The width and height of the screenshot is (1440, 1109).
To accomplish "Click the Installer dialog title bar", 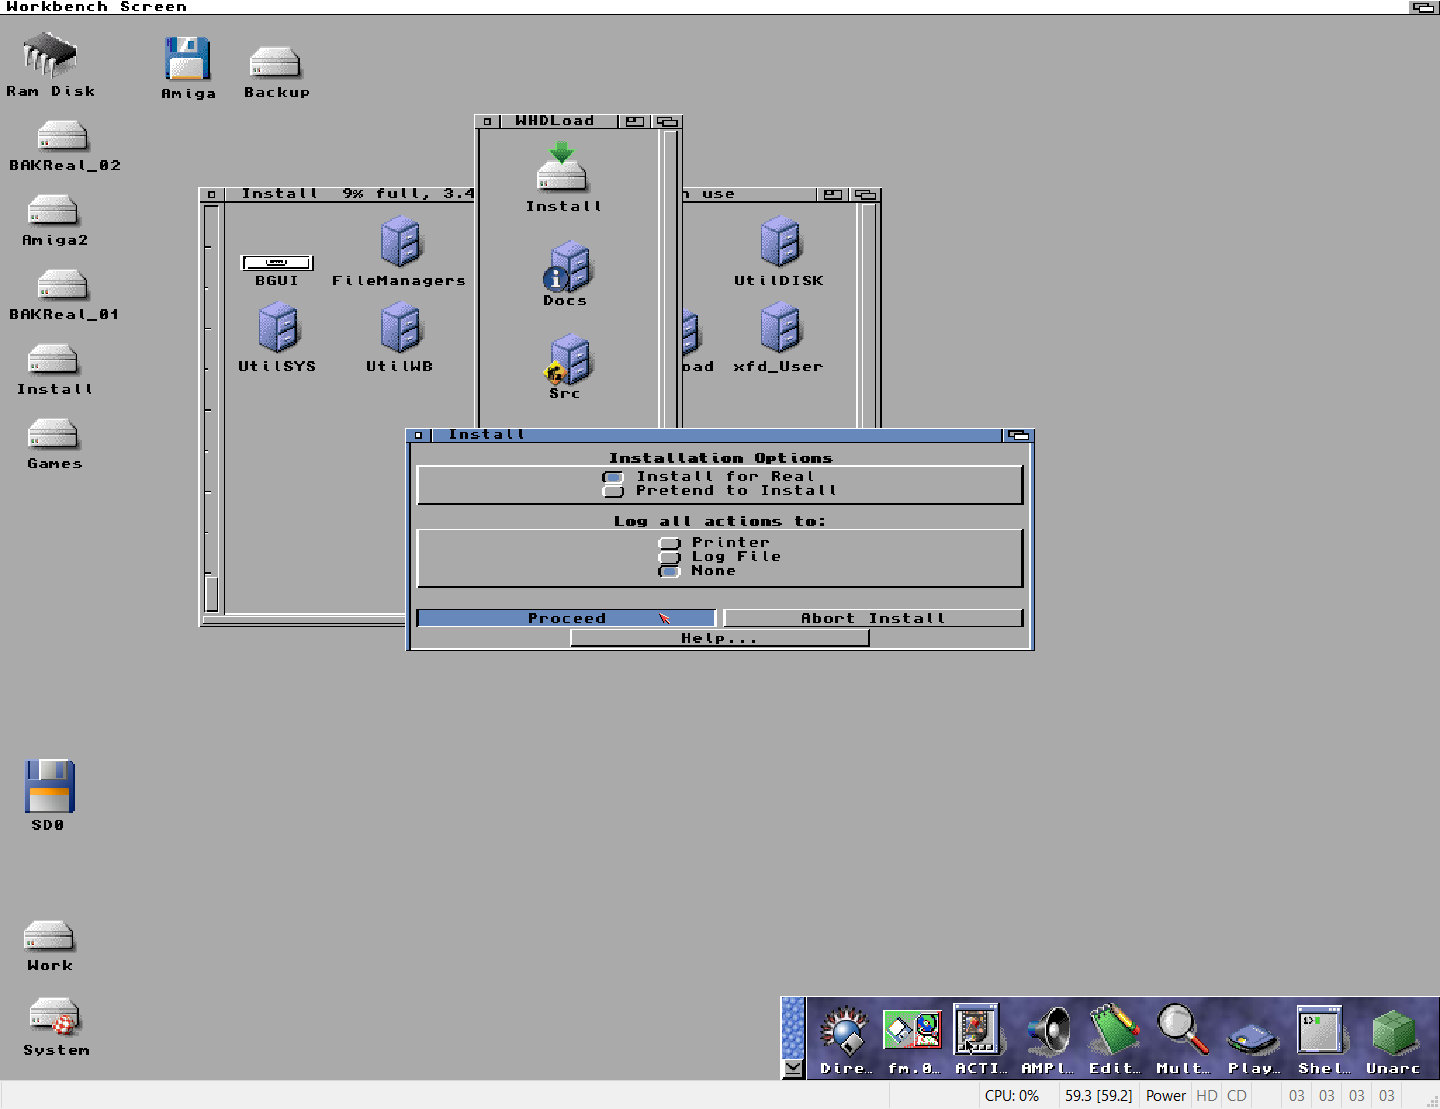I will [x=717, y=435].
